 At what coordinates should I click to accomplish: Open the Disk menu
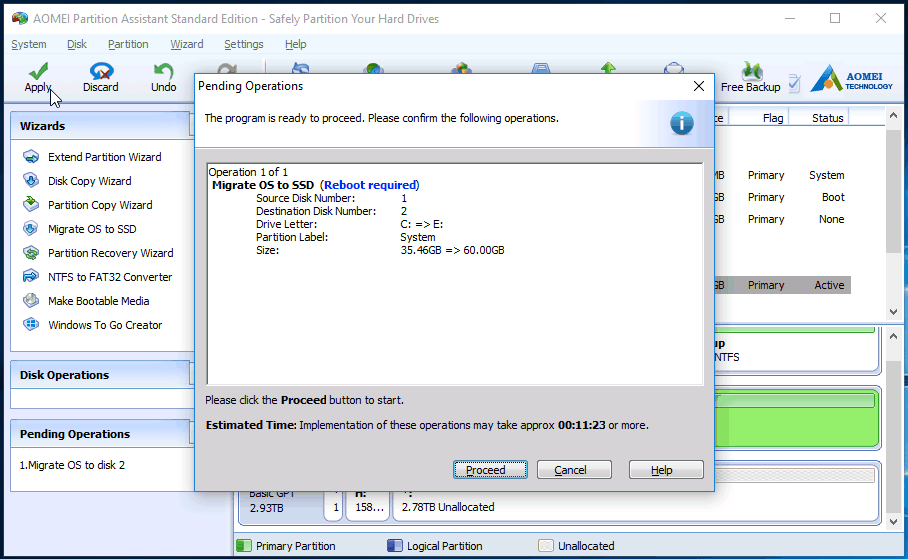click(x=76, y=44)
